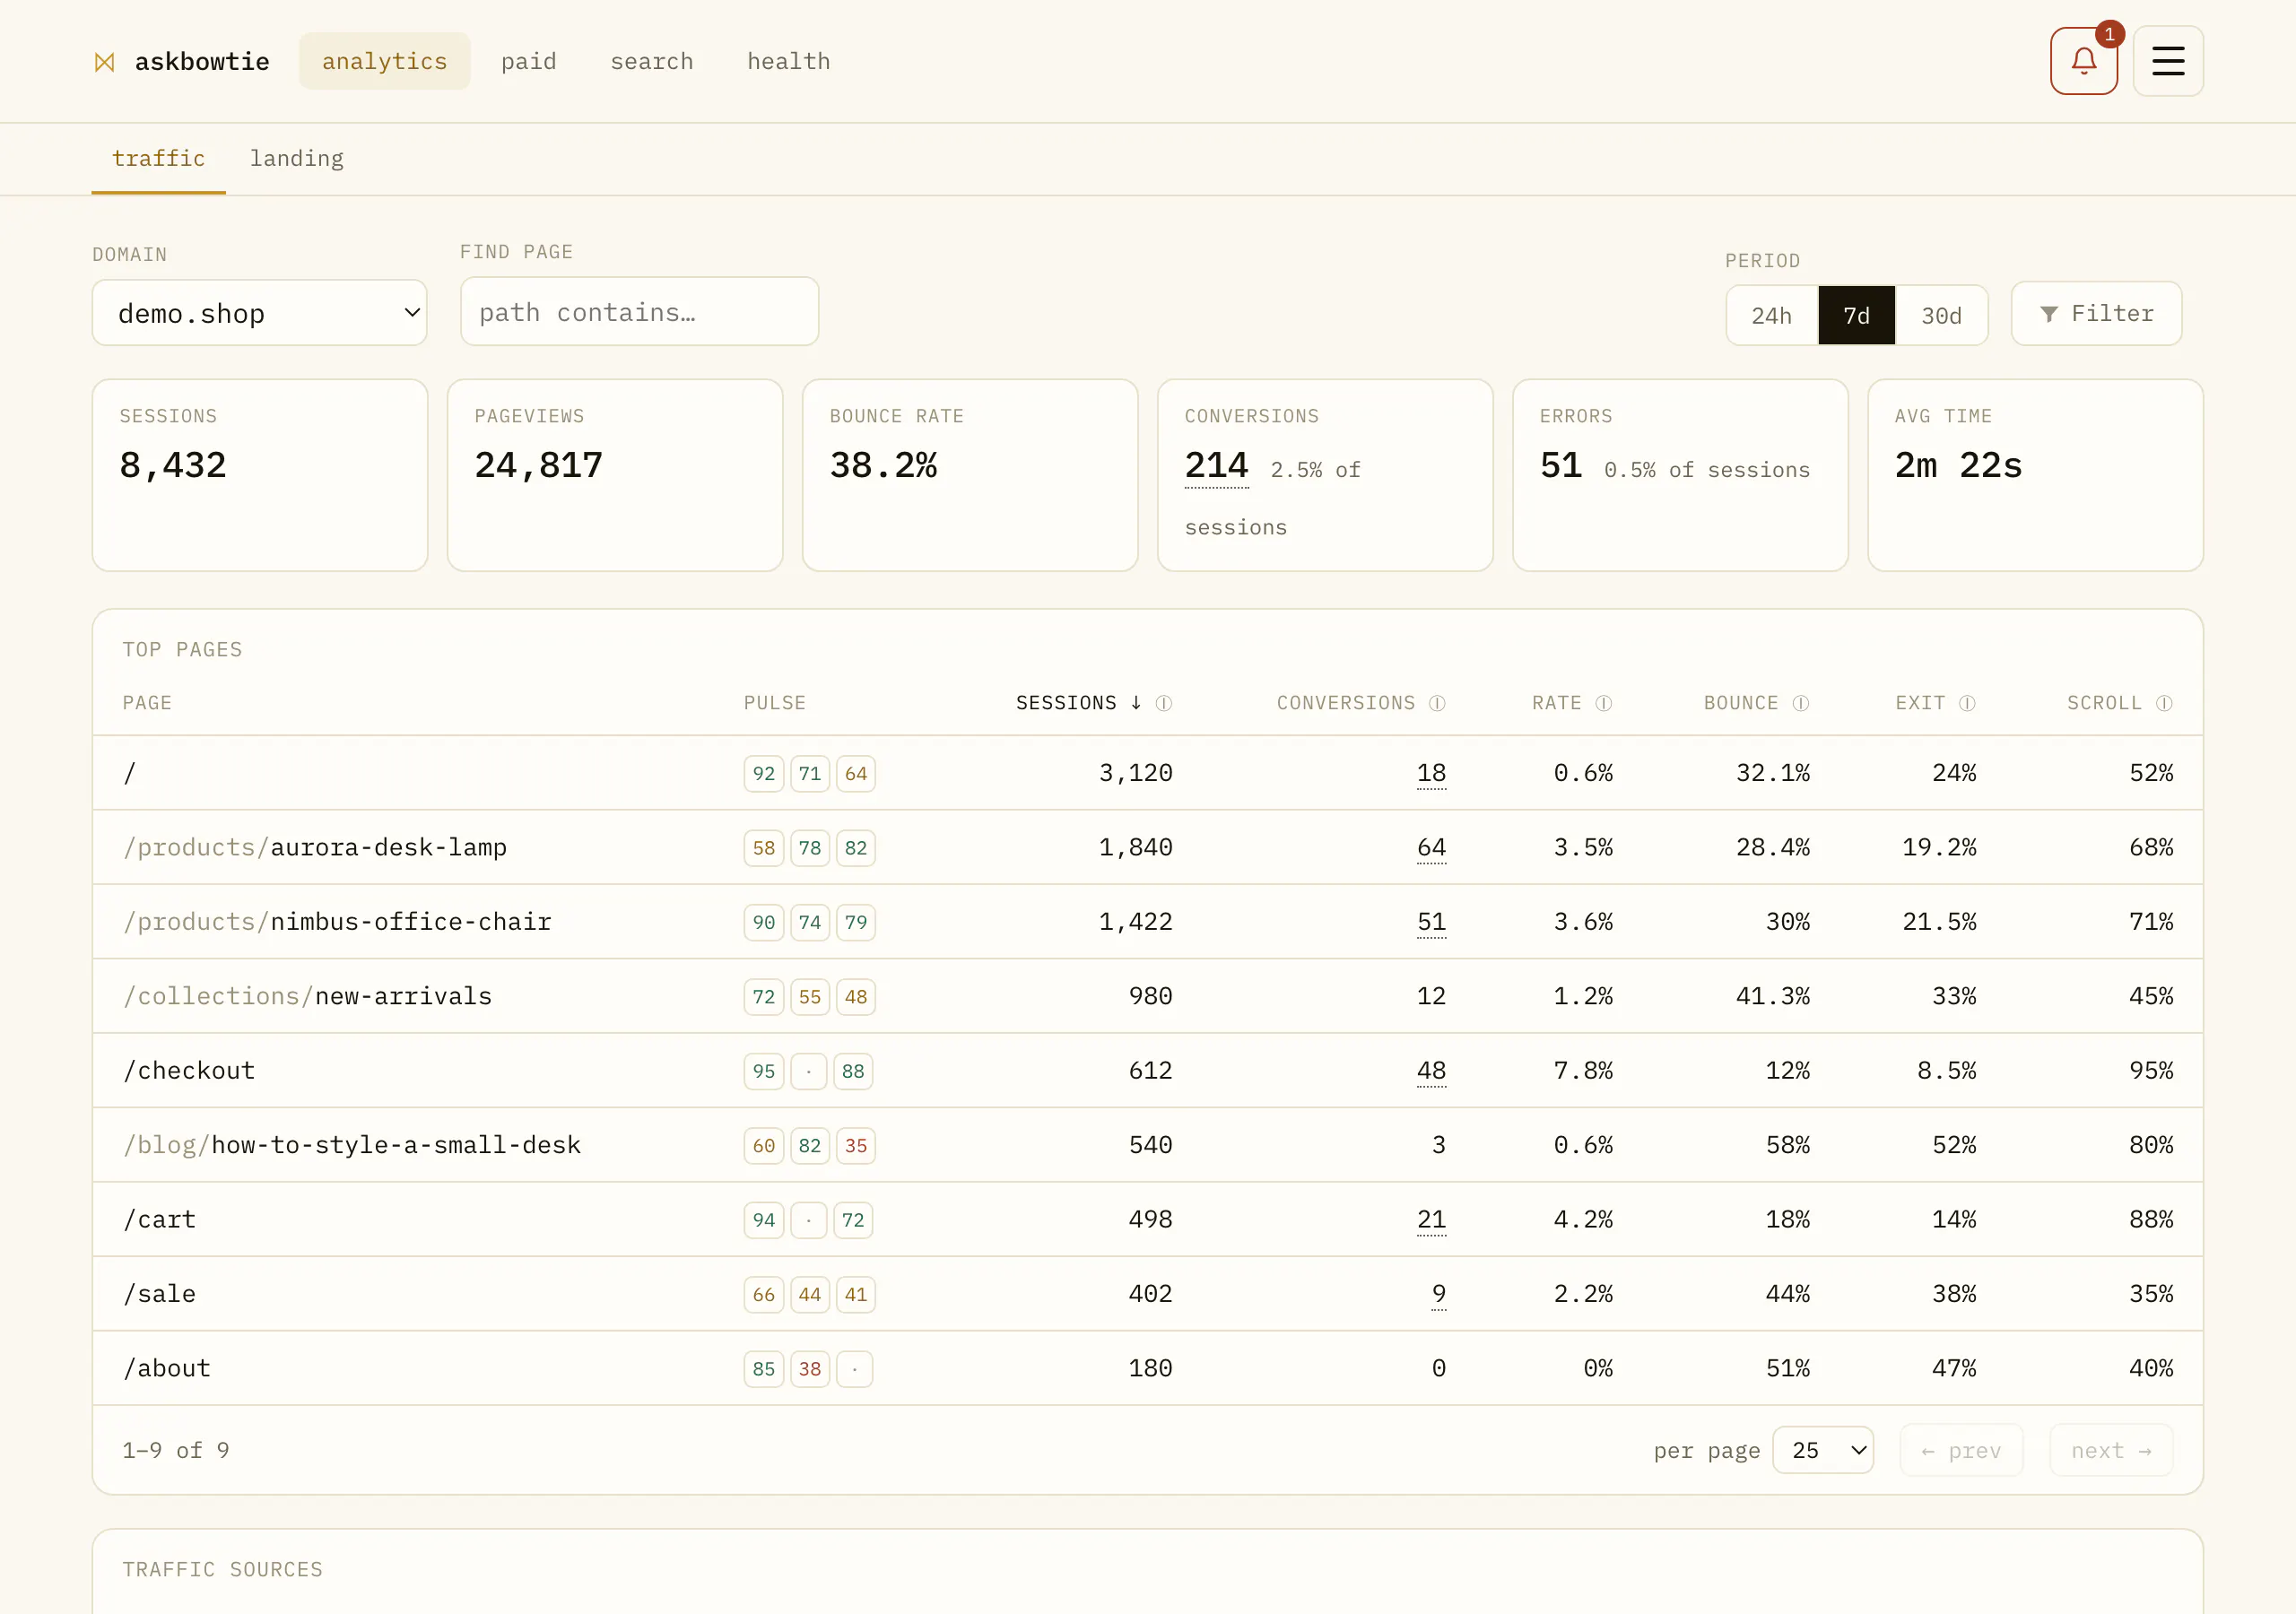Switch to the landing tab
This screenshot has height=1614, width=2296.
[x=296, y=158]
